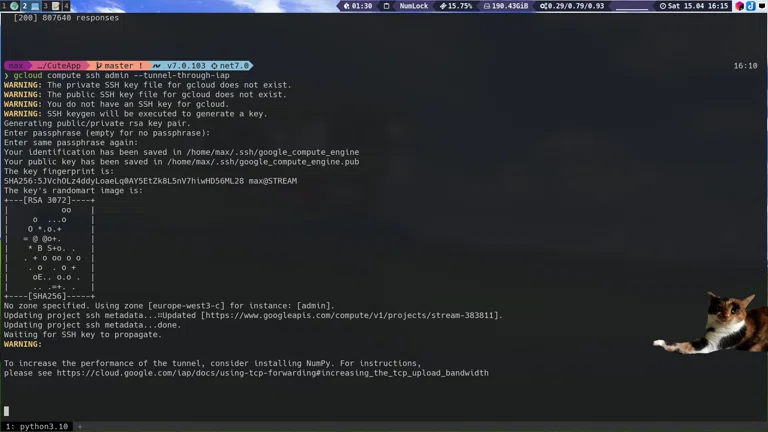
Task: Open the cloud.google.com IAP docs link
Action: (x=272, y=373)
